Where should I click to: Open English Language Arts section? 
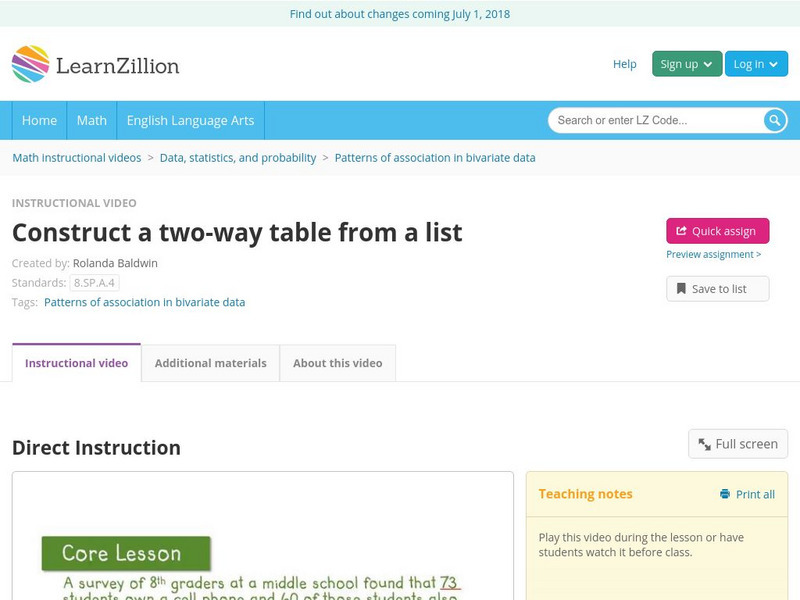coord(193,120)
